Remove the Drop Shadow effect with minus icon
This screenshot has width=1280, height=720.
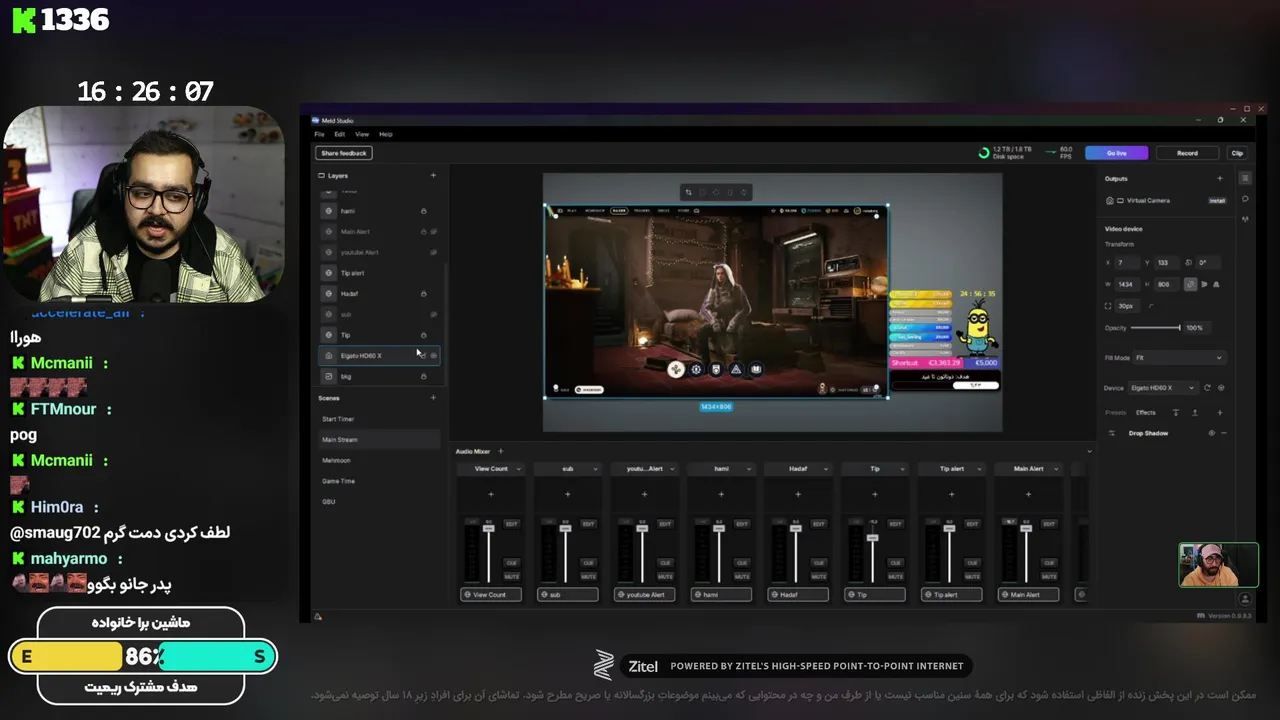[1223, 433]
